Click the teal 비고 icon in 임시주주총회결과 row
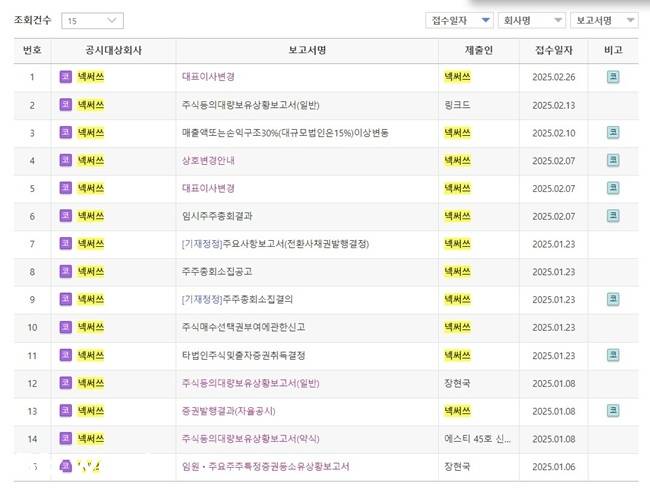This screenshot has width=650, height=490. pyautogui.click(x=613, y=216)
